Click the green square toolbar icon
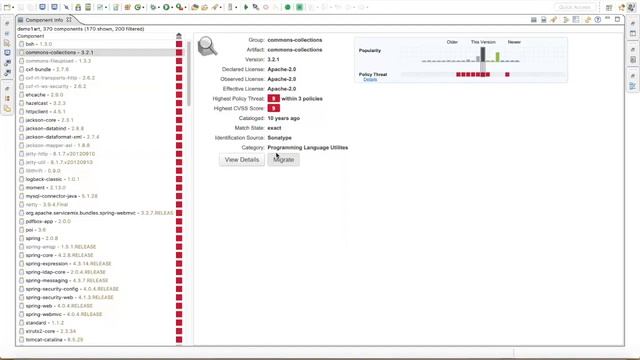The image size is (640, 360). point(300,7)
